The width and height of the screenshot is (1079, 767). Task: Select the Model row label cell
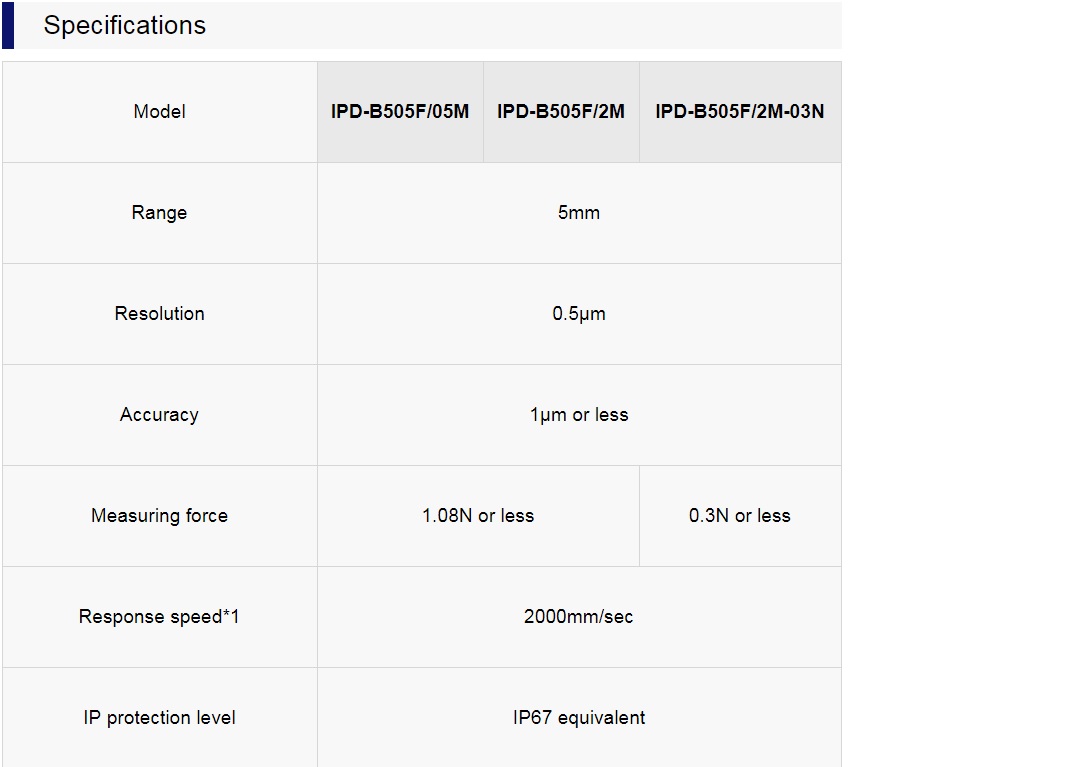(160, 112)
